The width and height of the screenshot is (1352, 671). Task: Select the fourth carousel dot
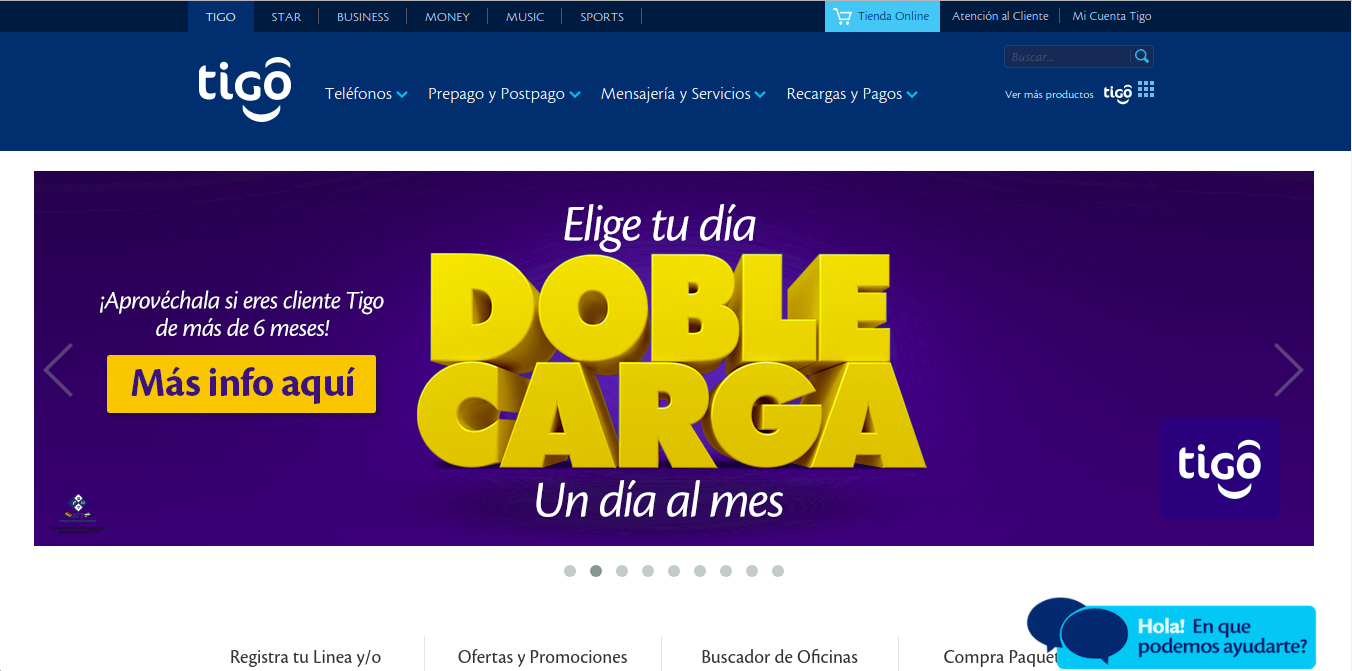(x=648, y=571)
